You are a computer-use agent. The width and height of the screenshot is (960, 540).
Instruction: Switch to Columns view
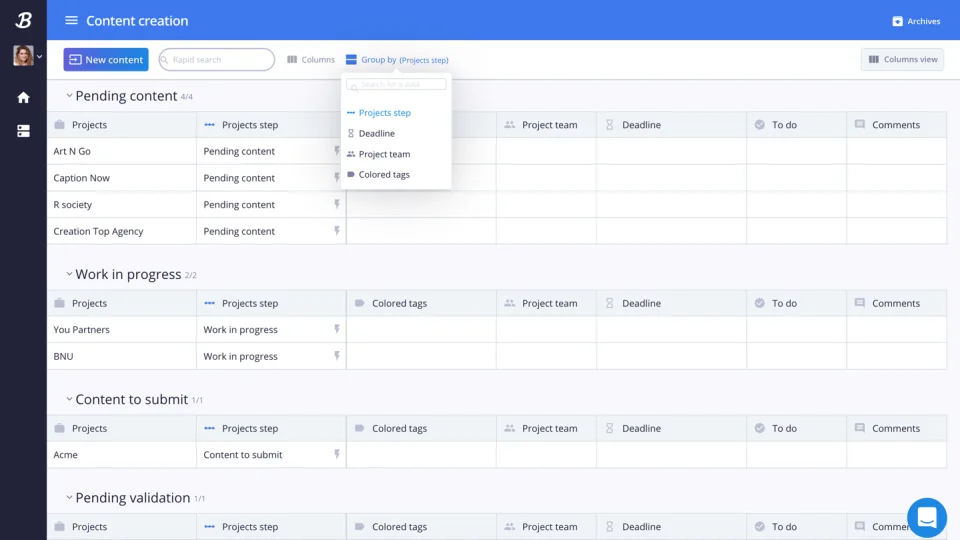click(902, 59)
